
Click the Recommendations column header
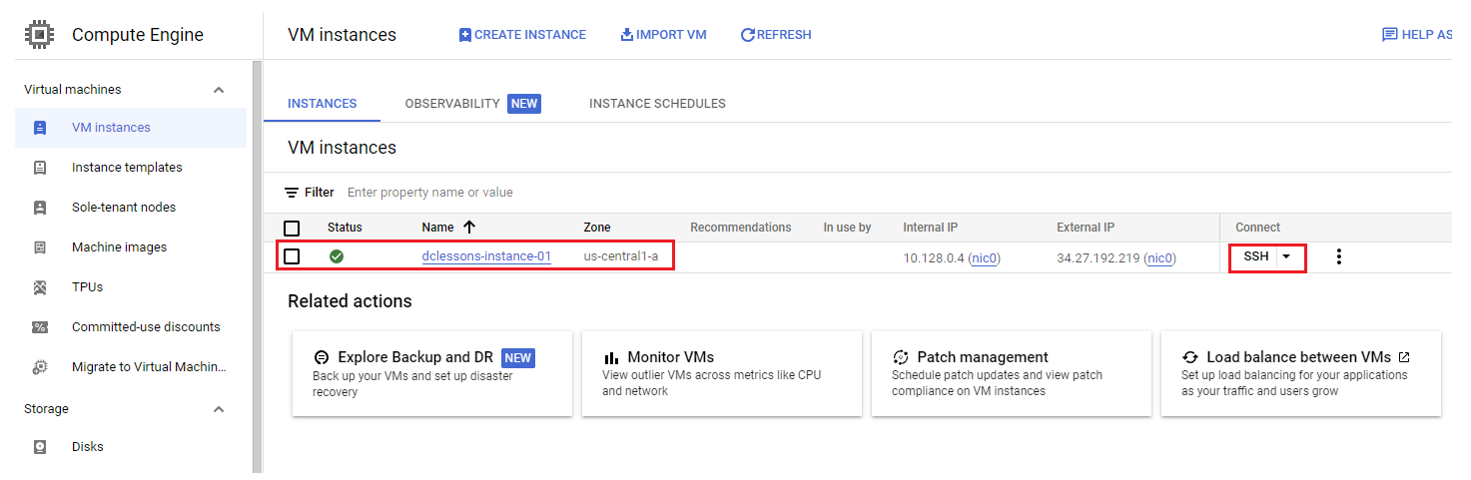pyautogui.click(x=740, y=228)
